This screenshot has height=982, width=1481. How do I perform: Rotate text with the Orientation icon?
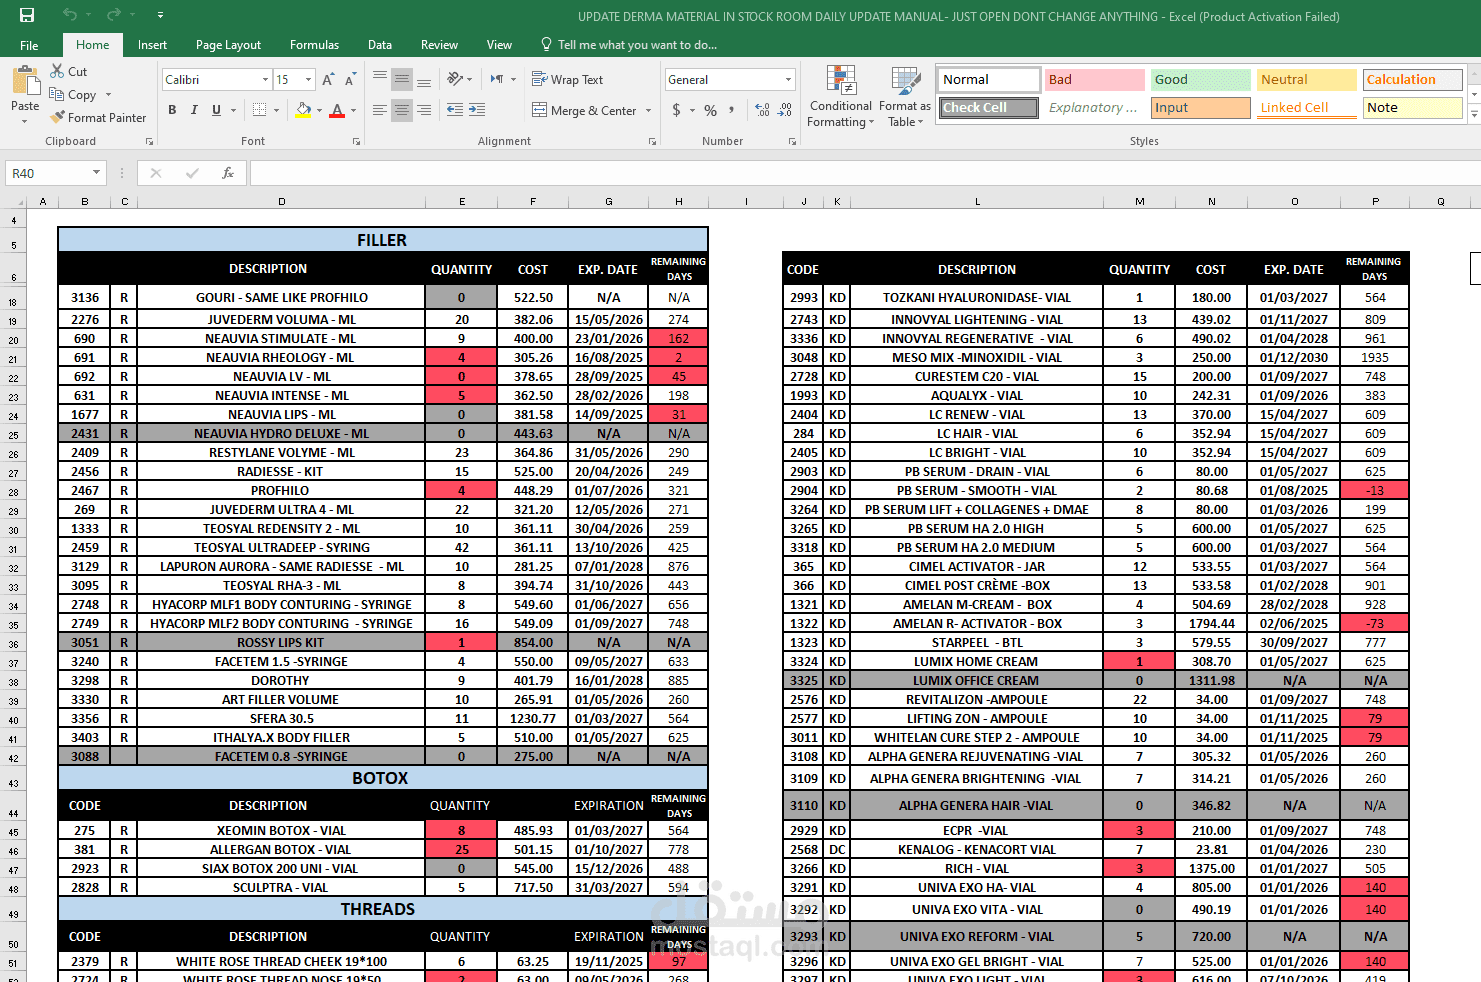(x=456, y=79)
